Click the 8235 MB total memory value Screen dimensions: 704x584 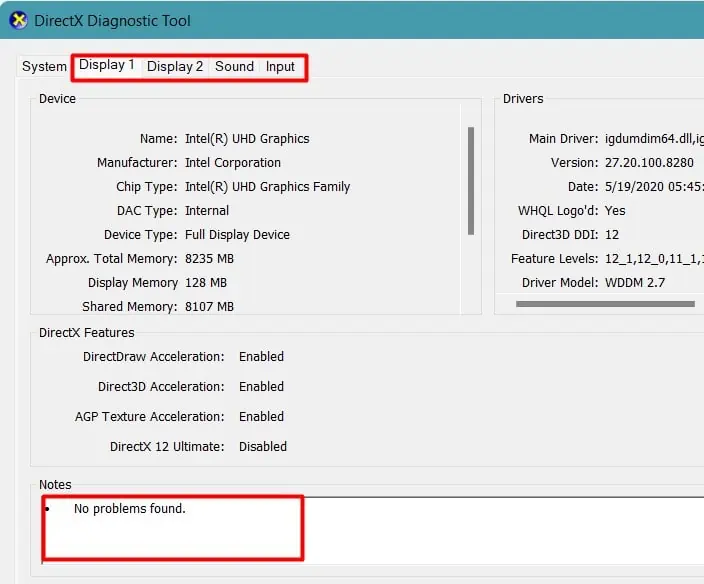[x=209, y=259]
